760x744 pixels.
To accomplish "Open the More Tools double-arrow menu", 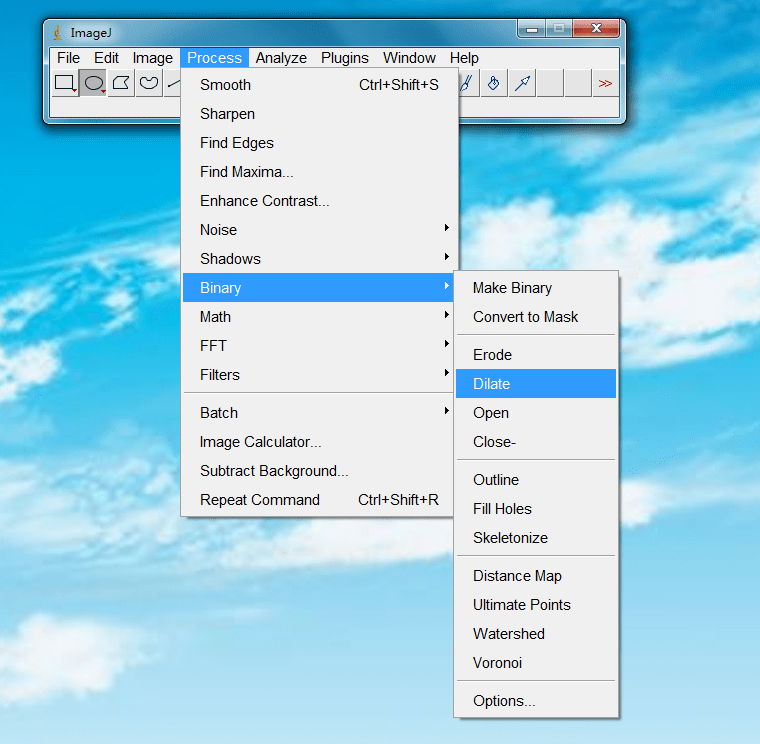I will pos(604,84).
